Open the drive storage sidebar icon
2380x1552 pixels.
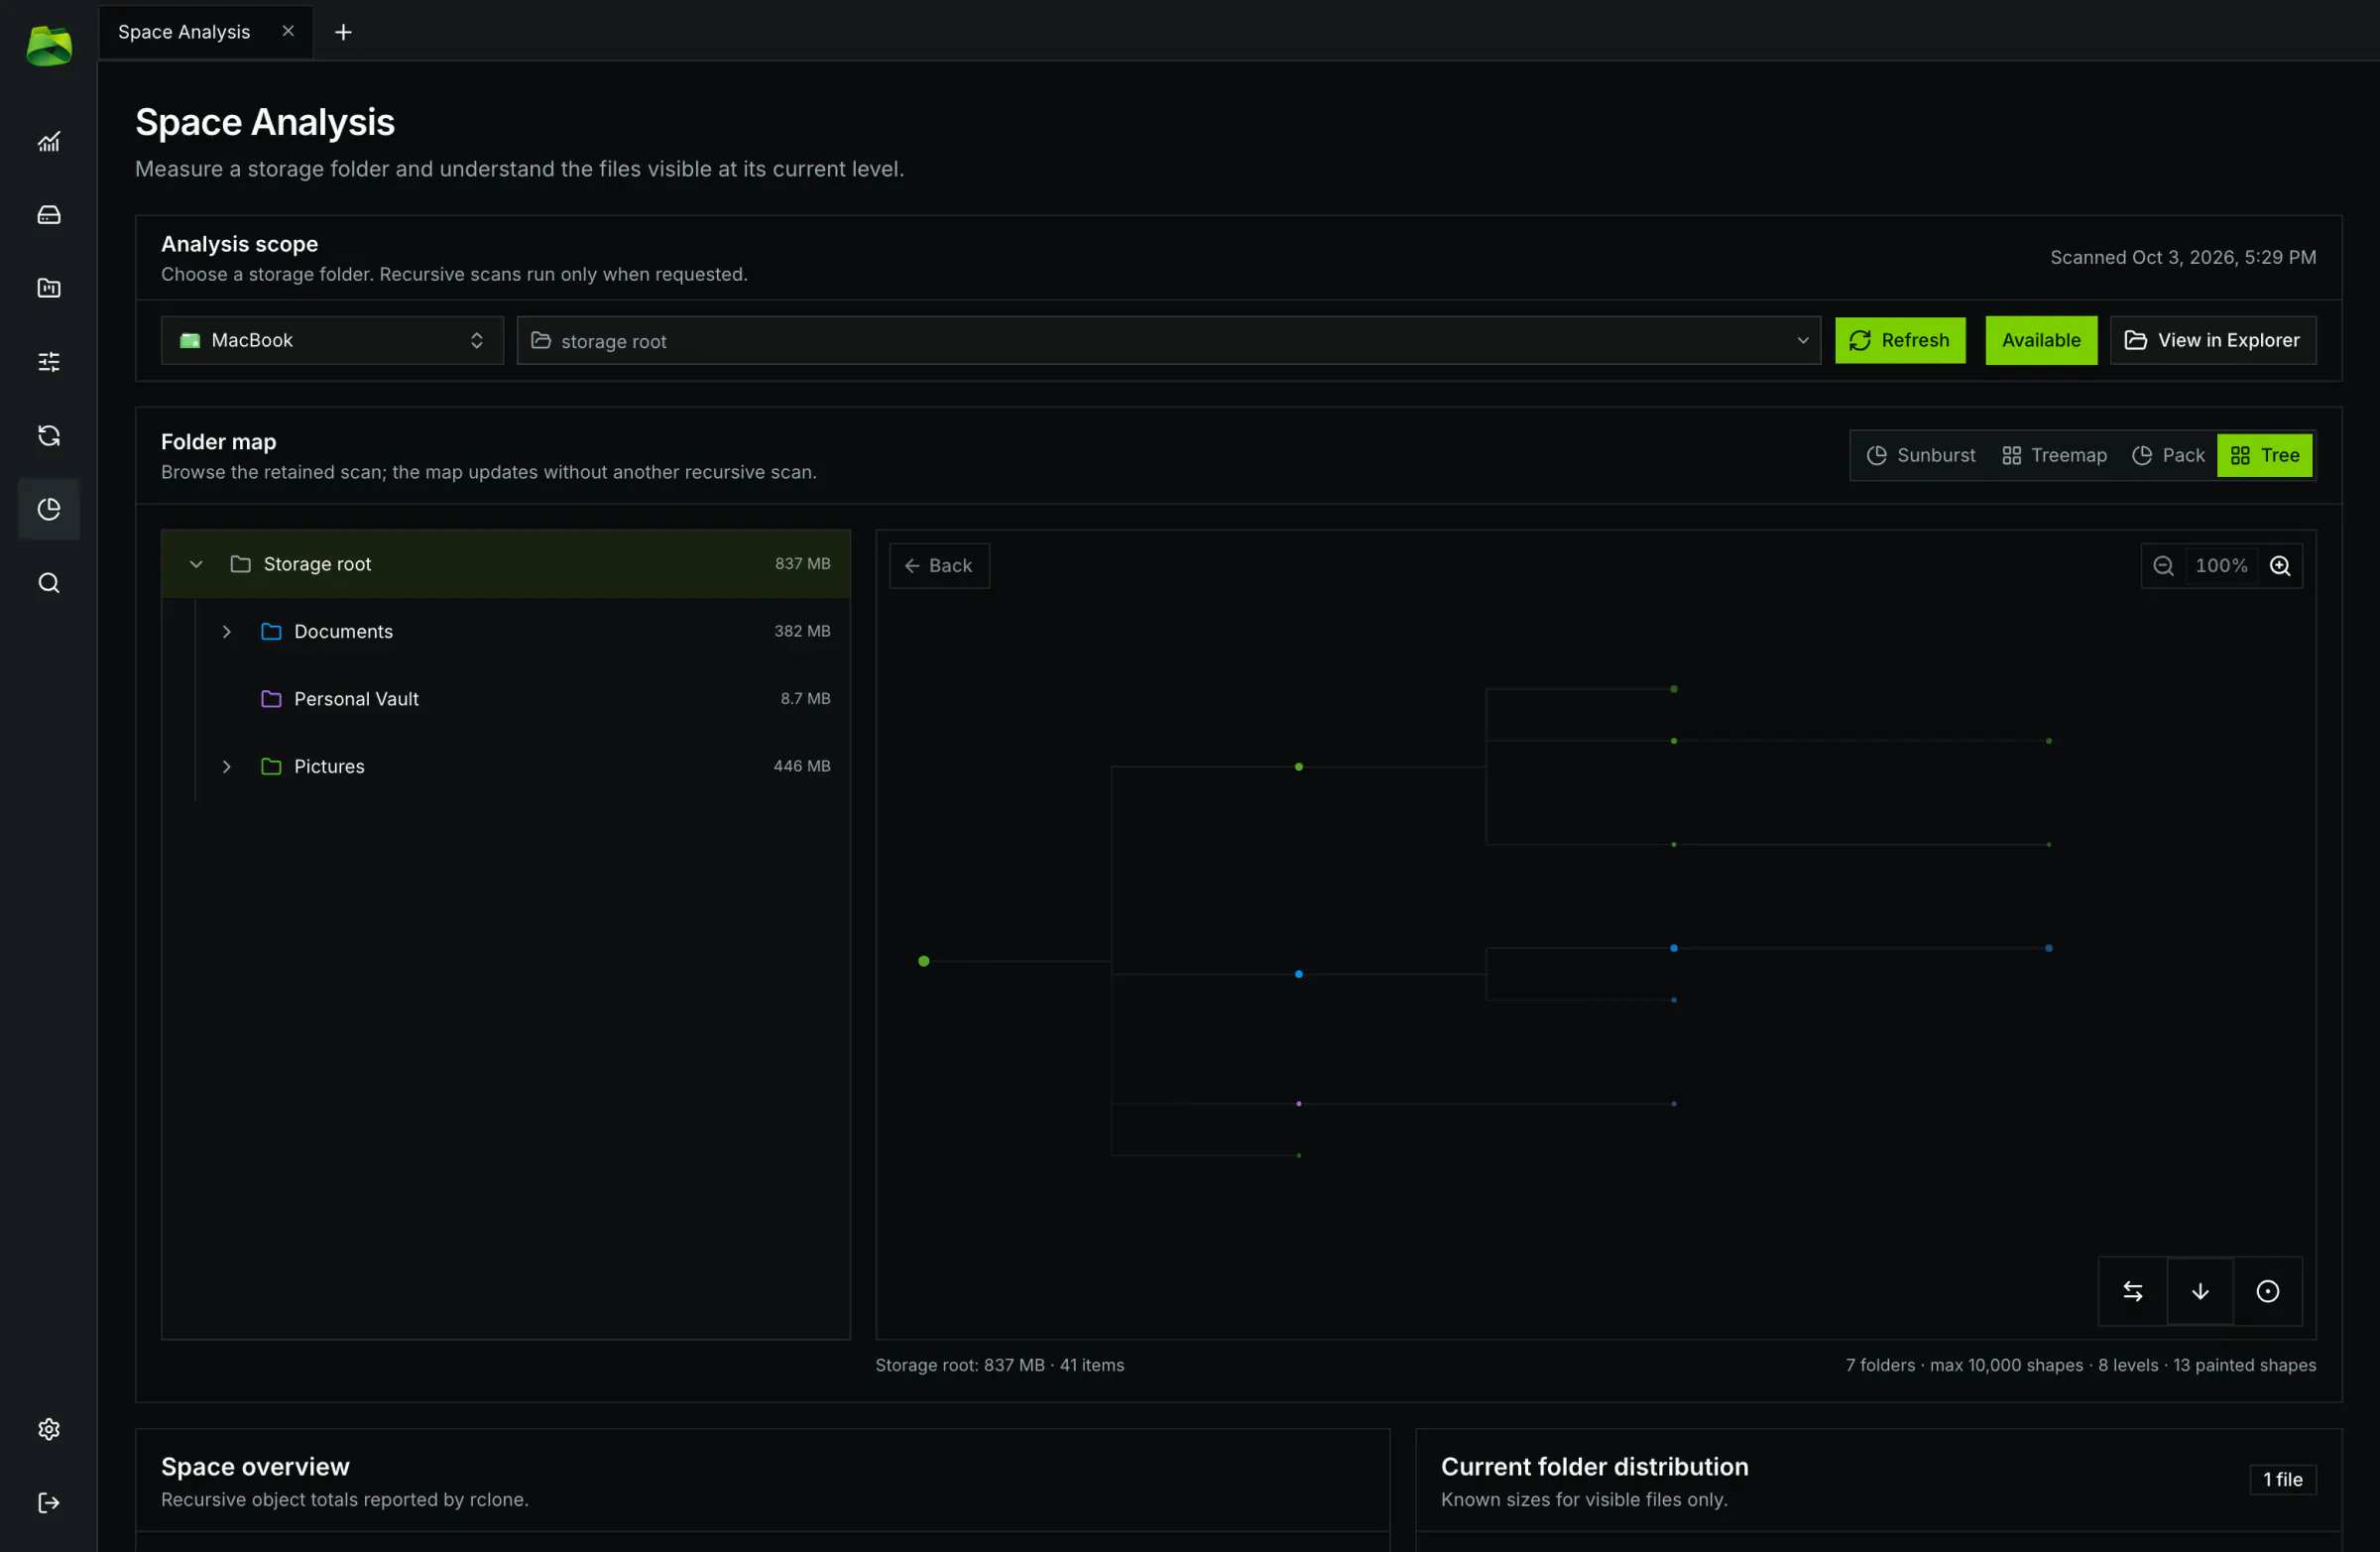point(48,215)
